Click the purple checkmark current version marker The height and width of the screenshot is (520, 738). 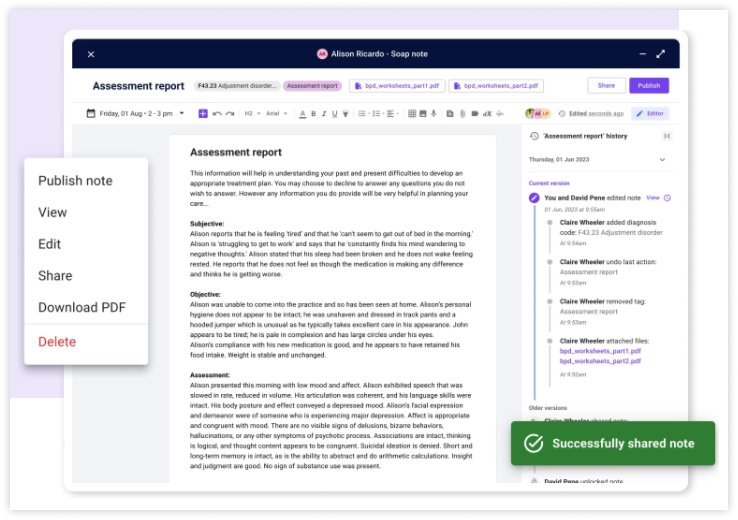pyautogui.click(x=534, y=198)
